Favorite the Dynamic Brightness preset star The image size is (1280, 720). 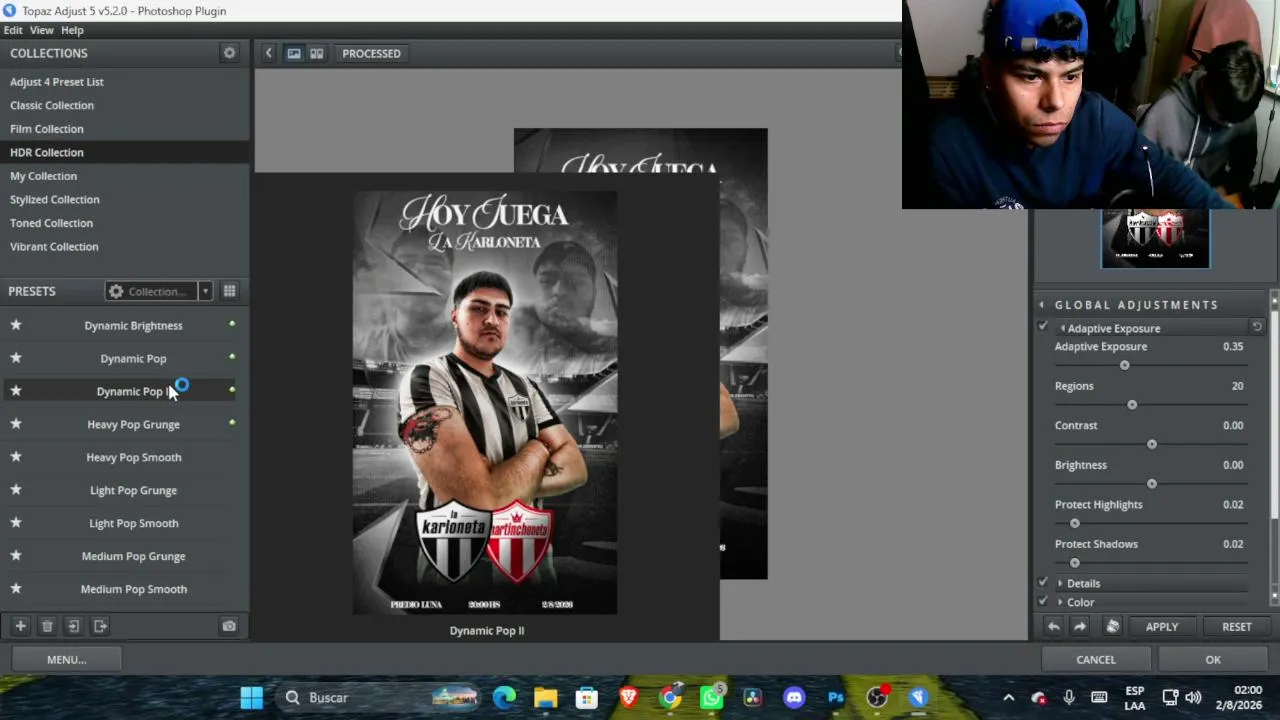[16, 325]
